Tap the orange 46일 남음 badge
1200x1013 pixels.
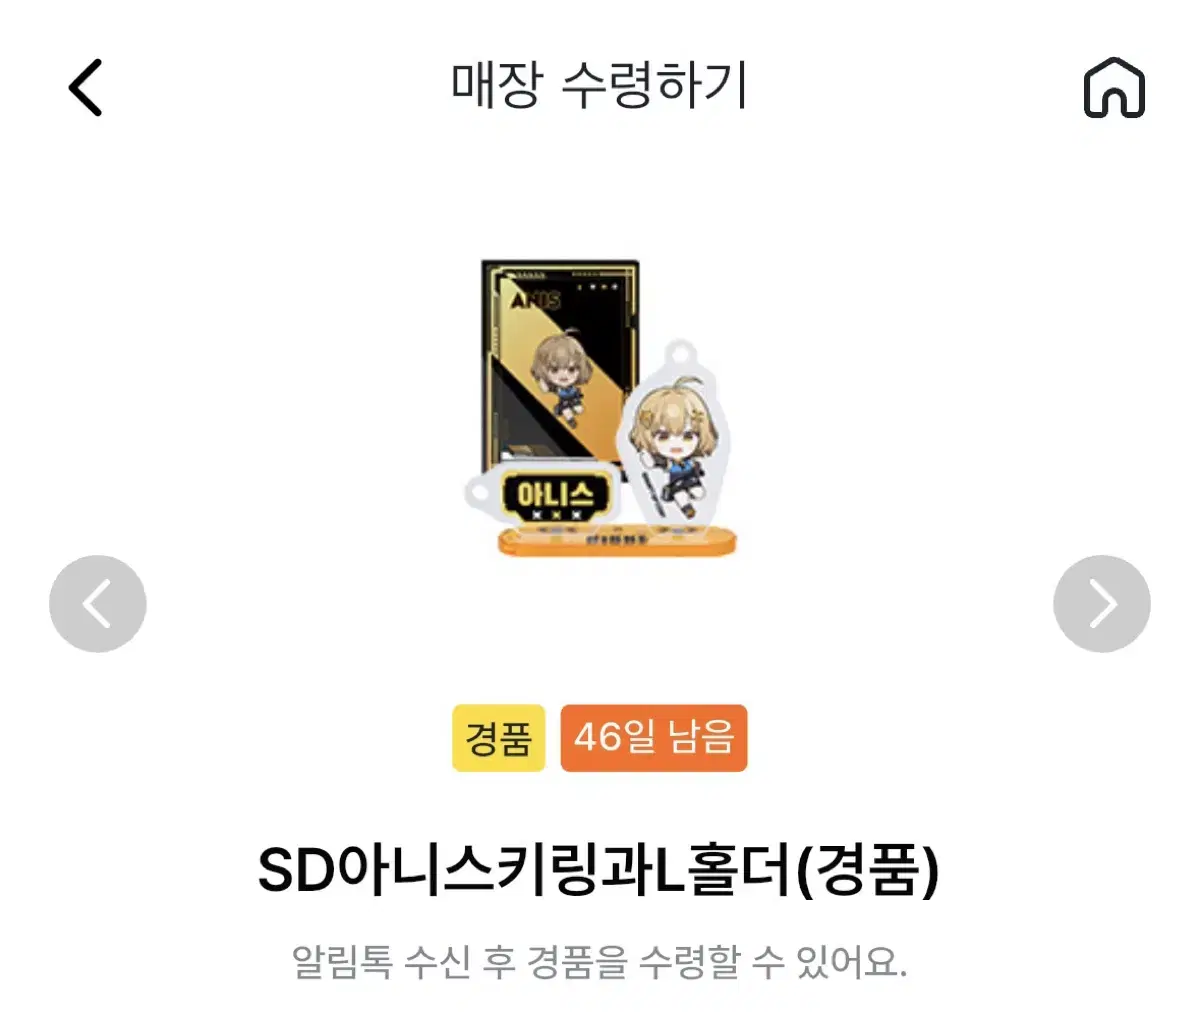(654, 738)
